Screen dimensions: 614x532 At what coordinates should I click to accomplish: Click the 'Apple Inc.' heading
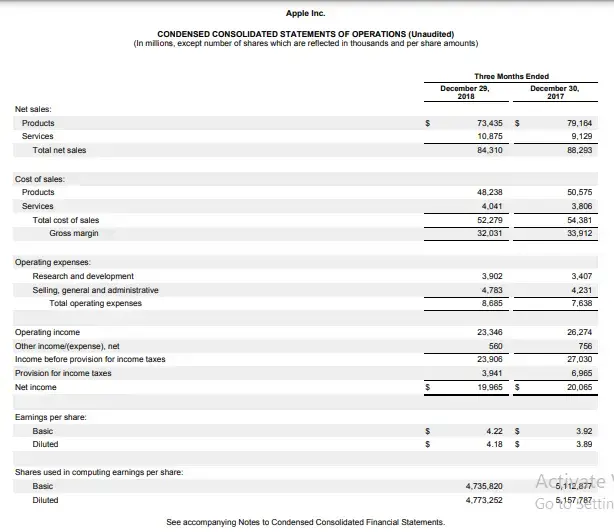(305, 13)
